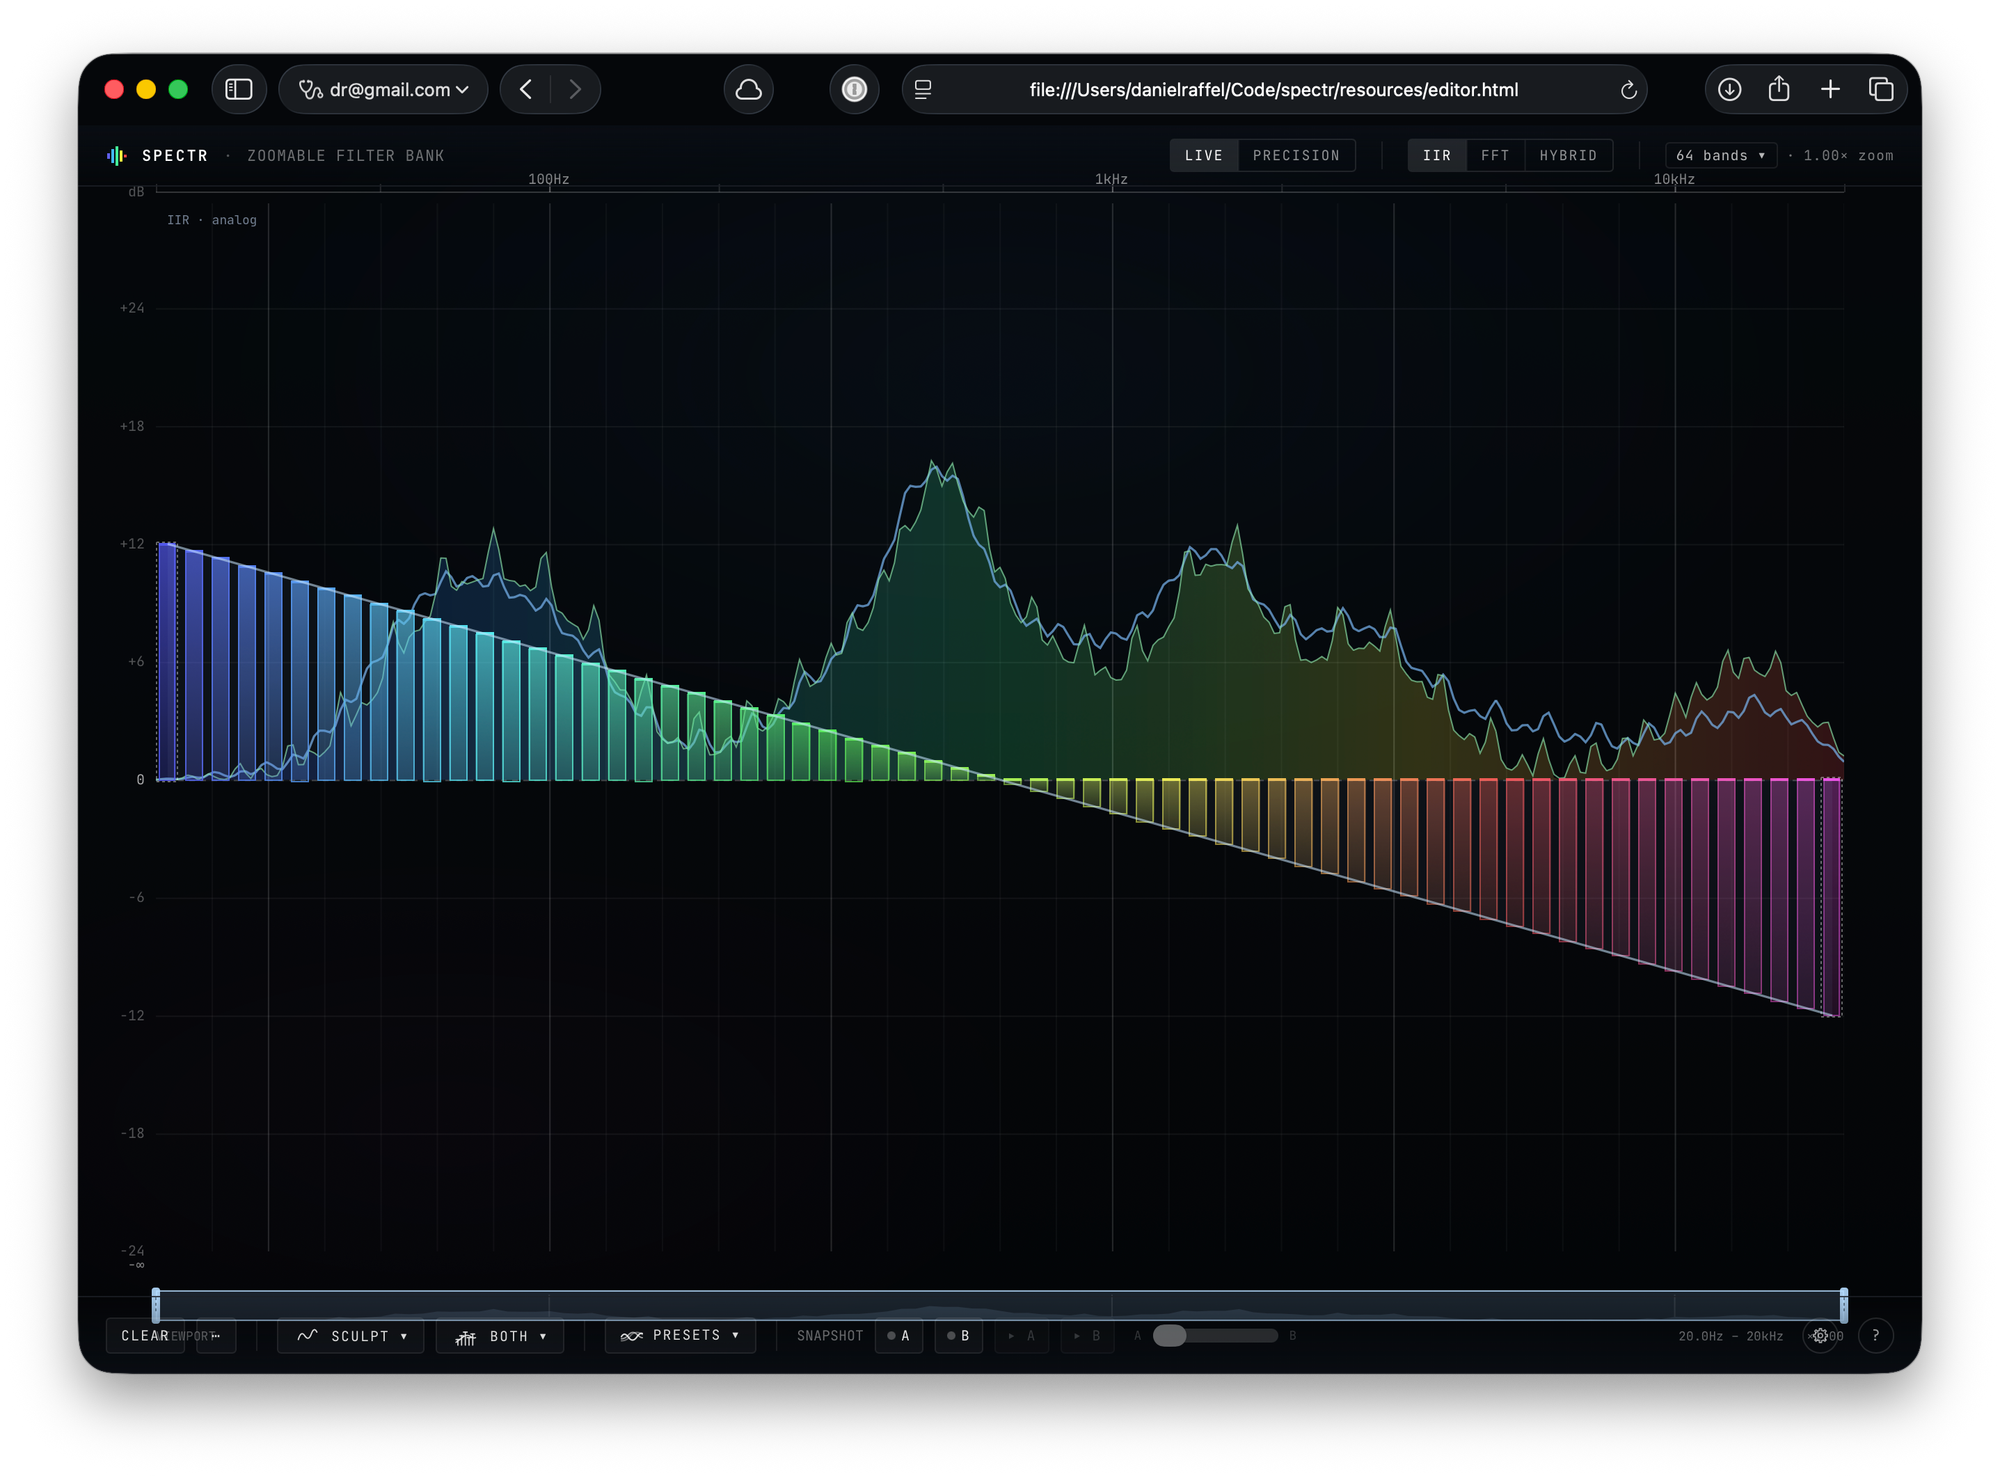Viewport: 2000px width, 1477px height.
Task: Select the LIVE mode toggle
Action: pos(1204,156)
